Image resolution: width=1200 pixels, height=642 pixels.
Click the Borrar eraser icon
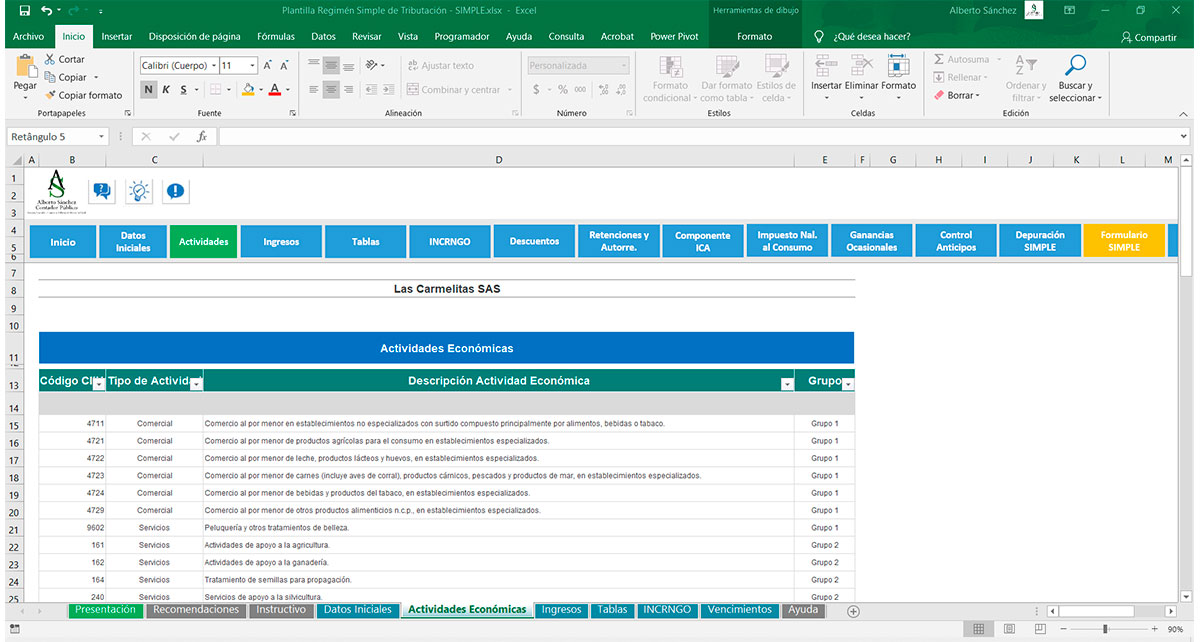point(939,95)
